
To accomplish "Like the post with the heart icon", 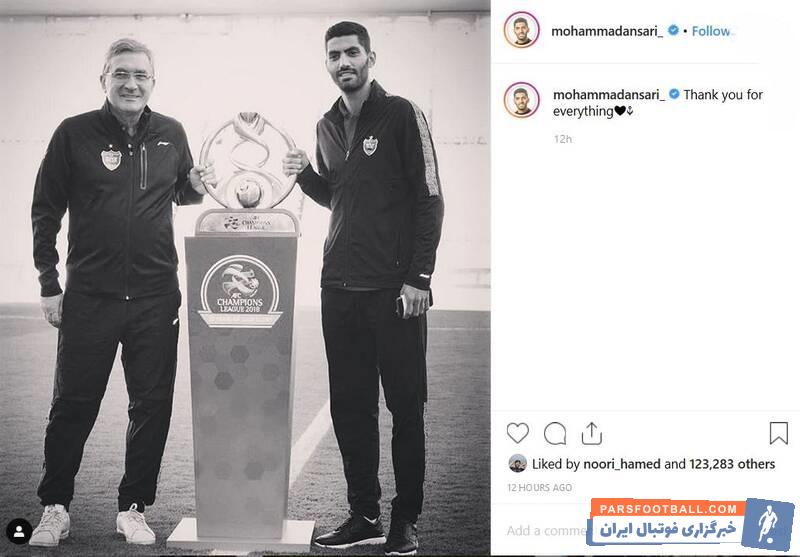I will pos(517,434).
